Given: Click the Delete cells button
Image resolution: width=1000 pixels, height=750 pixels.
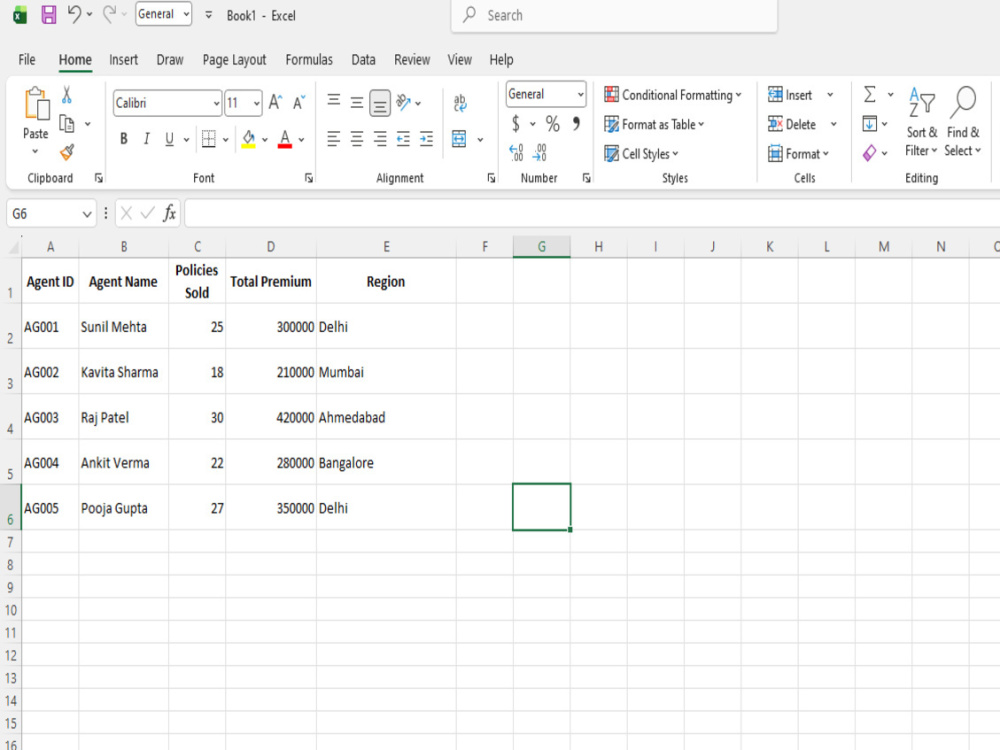Looking at the screenshot, I should pos(791,124).
